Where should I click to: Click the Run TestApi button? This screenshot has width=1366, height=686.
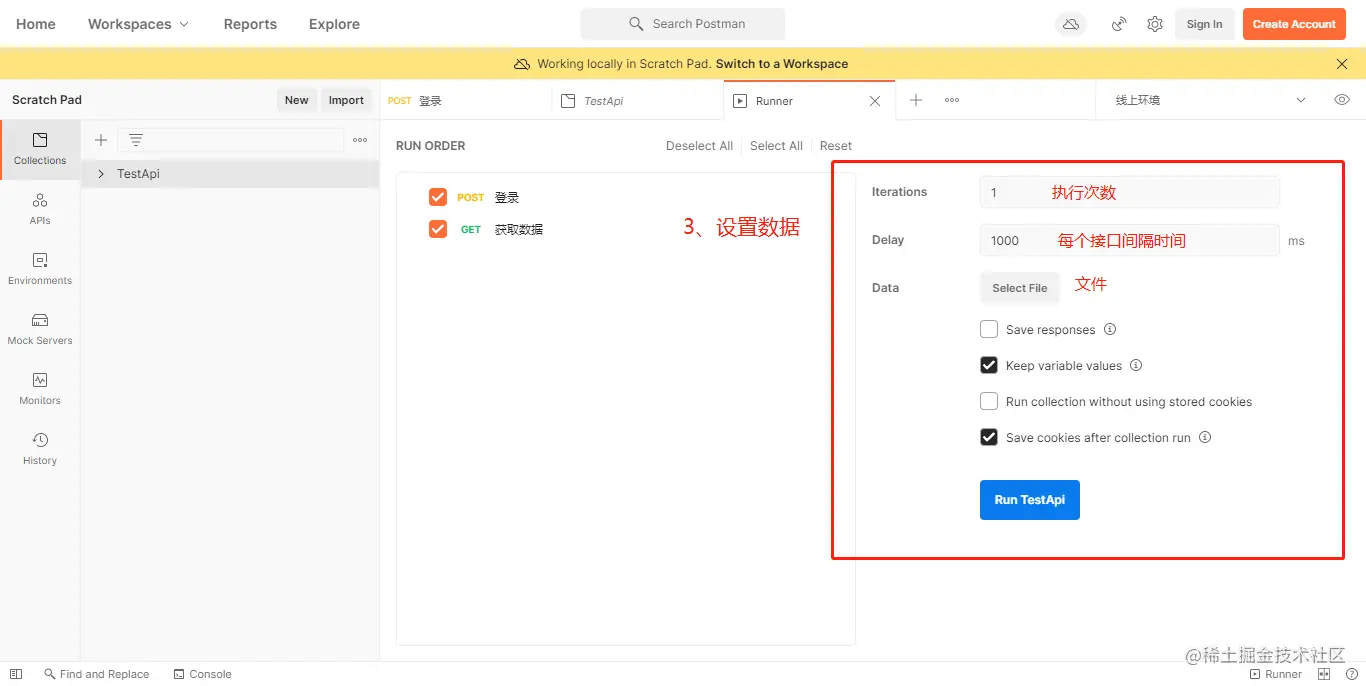point(1030,500)
